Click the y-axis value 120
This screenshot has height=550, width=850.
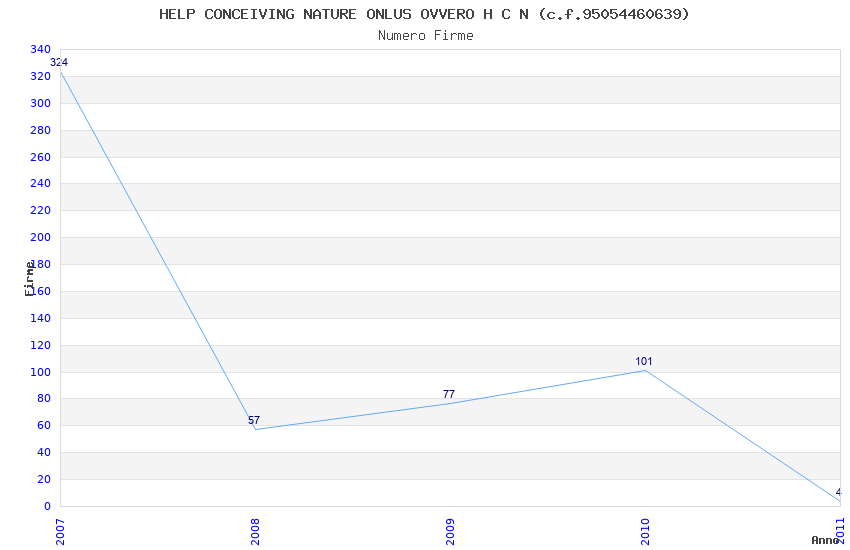point(40,345)
